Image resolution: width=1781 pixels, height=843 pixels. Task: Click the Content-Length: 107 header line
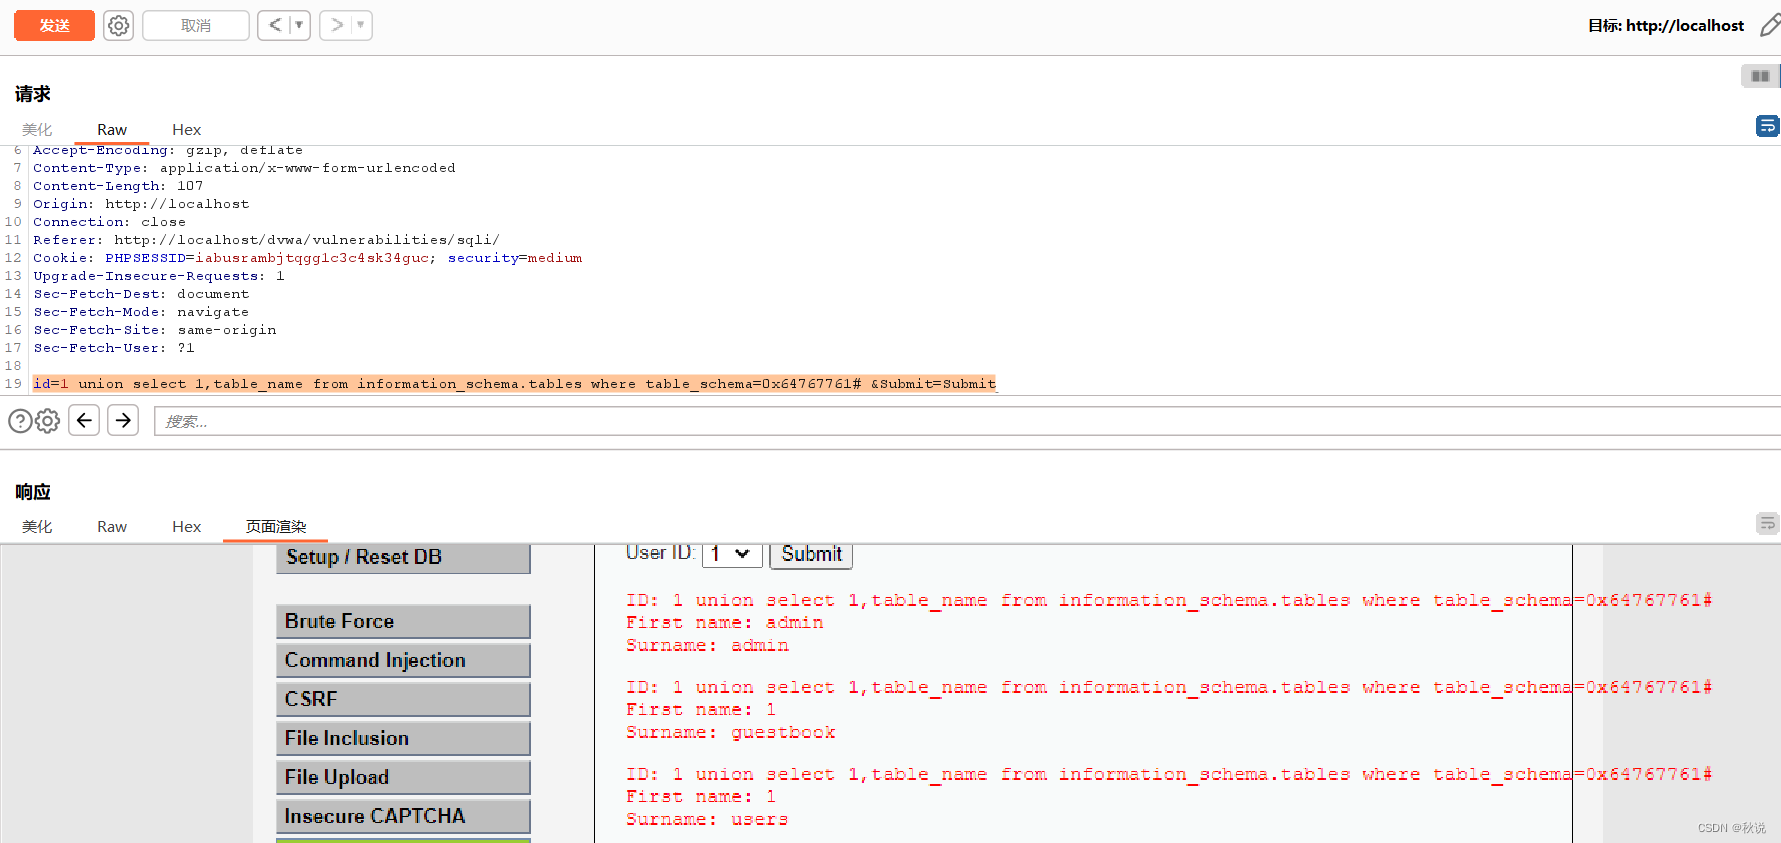click(x=118, y=186)
